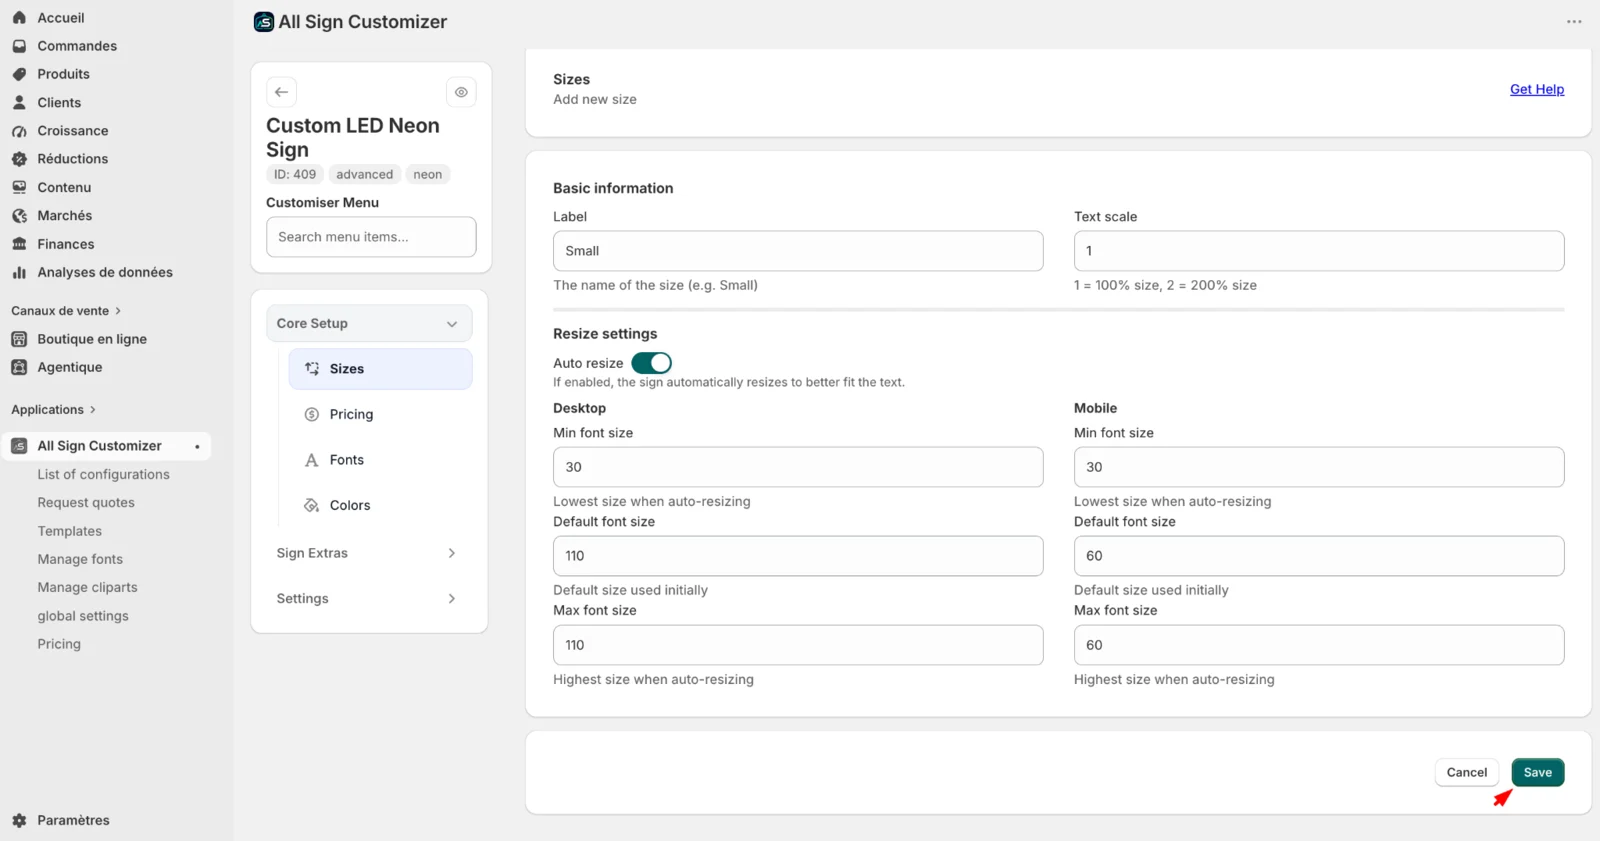Screen dimensions: 1600x841
Task: Select the Produits tag icon
Action: point(19,74)
